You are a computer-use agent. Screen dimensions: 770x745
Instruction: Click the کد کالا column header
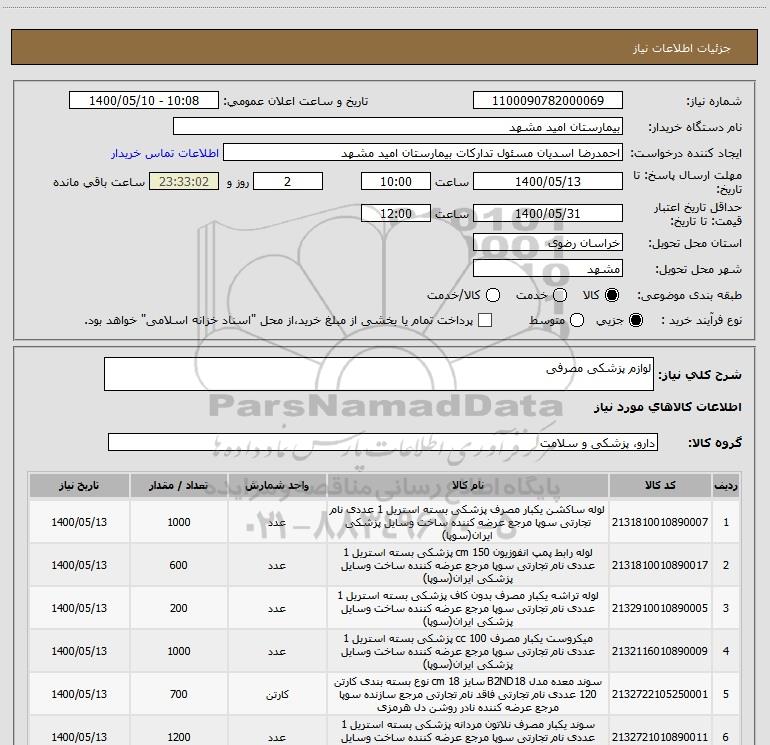660,486
